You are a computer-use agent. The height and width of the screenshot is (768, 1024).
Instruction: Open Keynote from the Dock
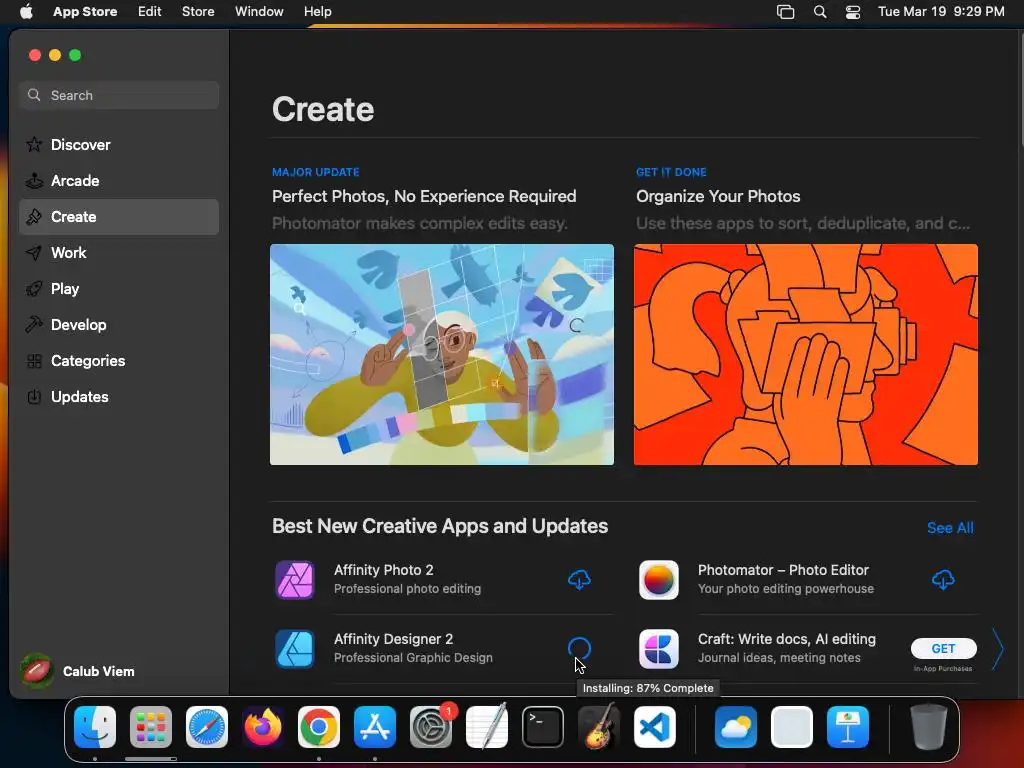[848, 727]
